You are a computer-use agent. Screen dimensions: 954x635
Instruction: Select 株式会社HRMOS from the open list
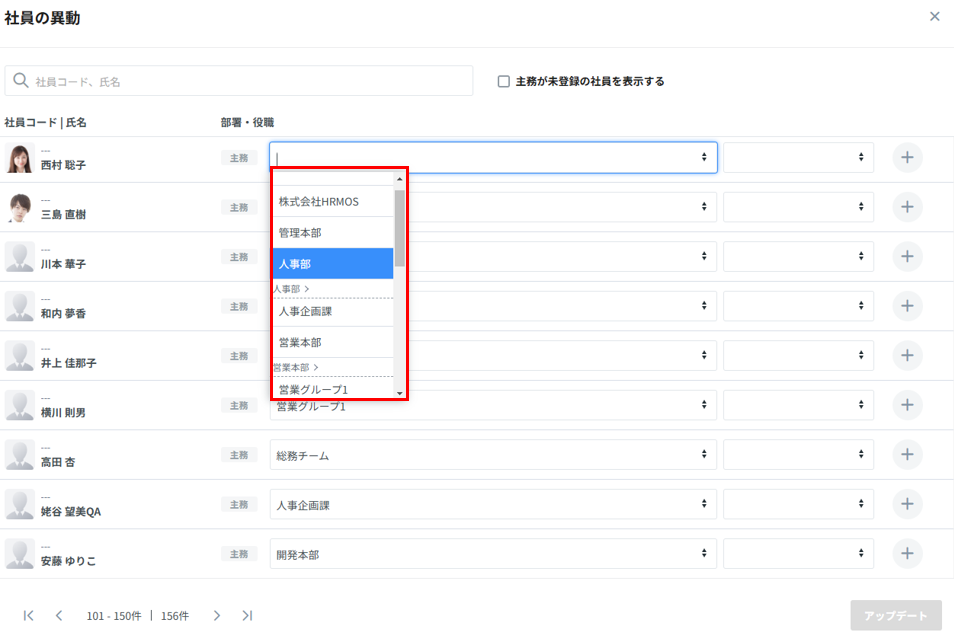tap(332, 202)
